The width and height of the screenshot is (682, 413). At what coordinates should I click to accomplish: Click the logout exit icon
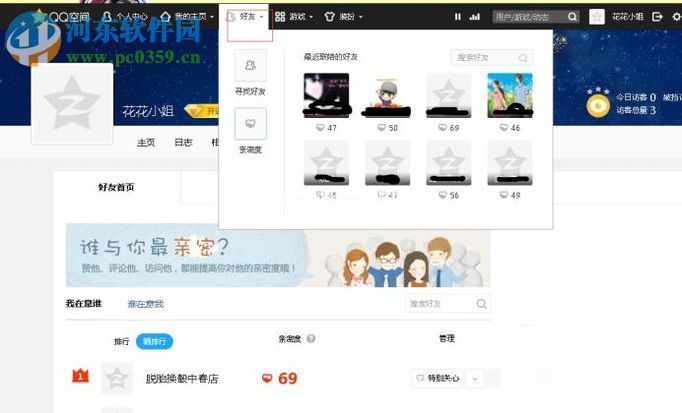pos(657,17)
